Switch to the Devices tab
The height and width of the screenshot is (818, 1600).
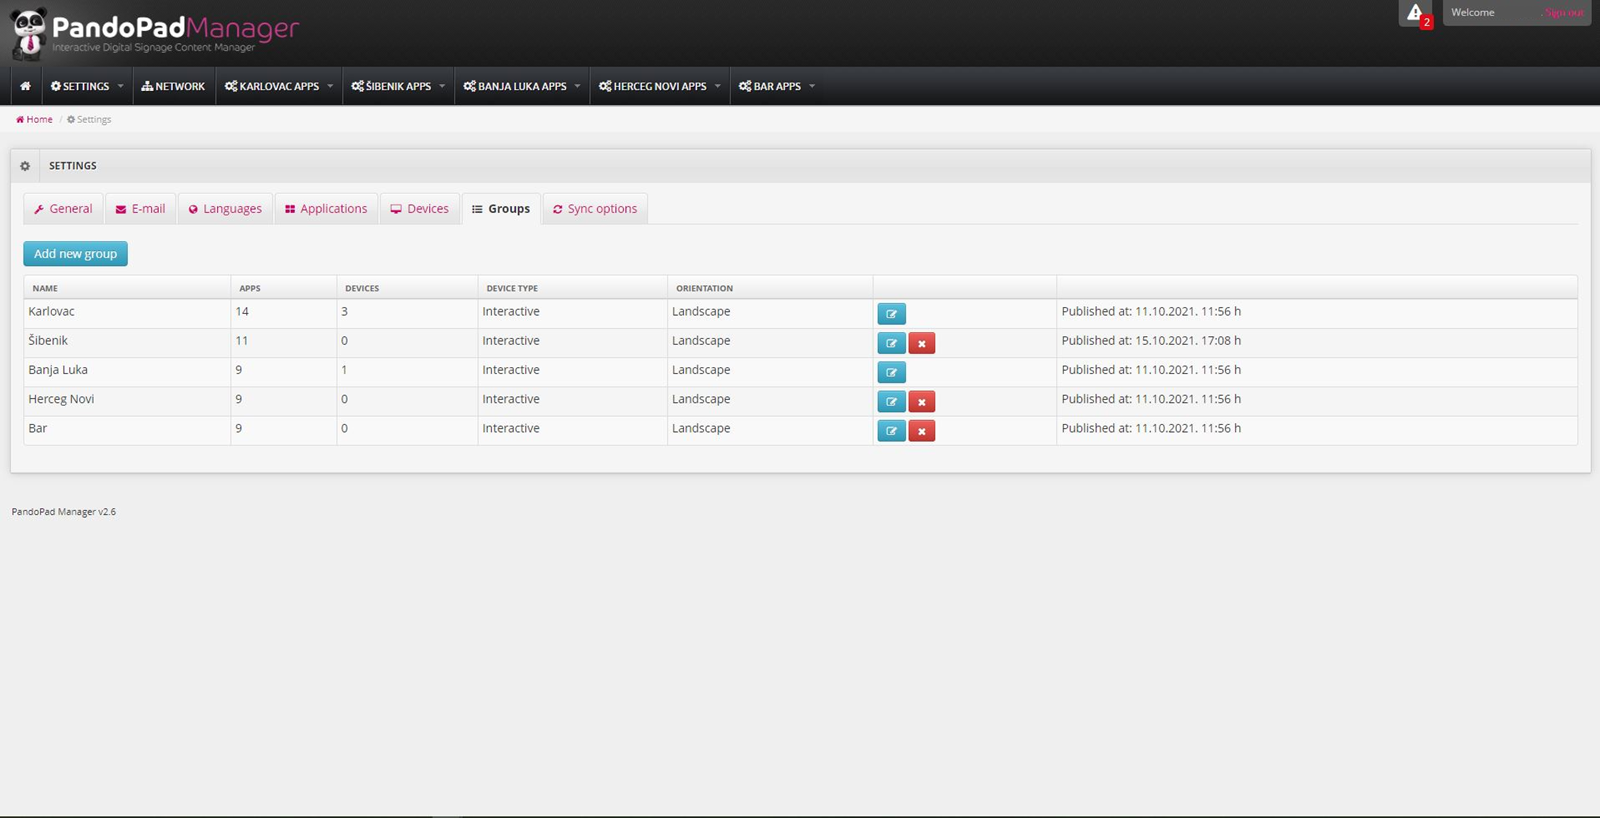pos(420,209)
